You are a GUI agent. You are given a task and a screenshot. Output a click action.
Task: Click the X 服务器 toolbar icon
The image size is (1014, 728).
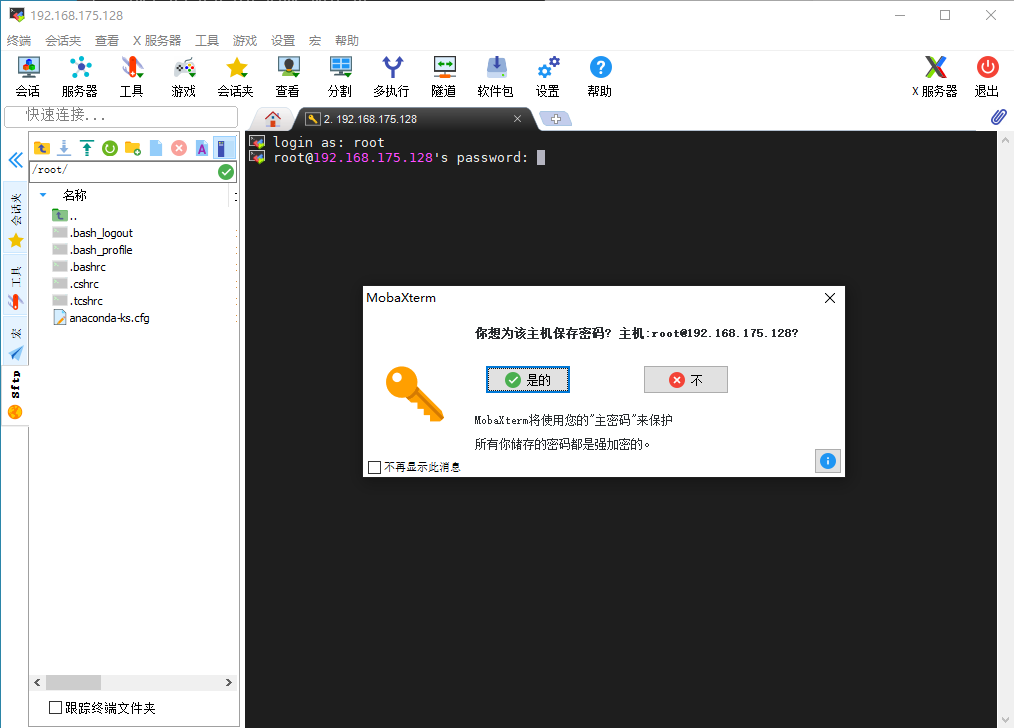pyautogui.click(x=934, y=76)
